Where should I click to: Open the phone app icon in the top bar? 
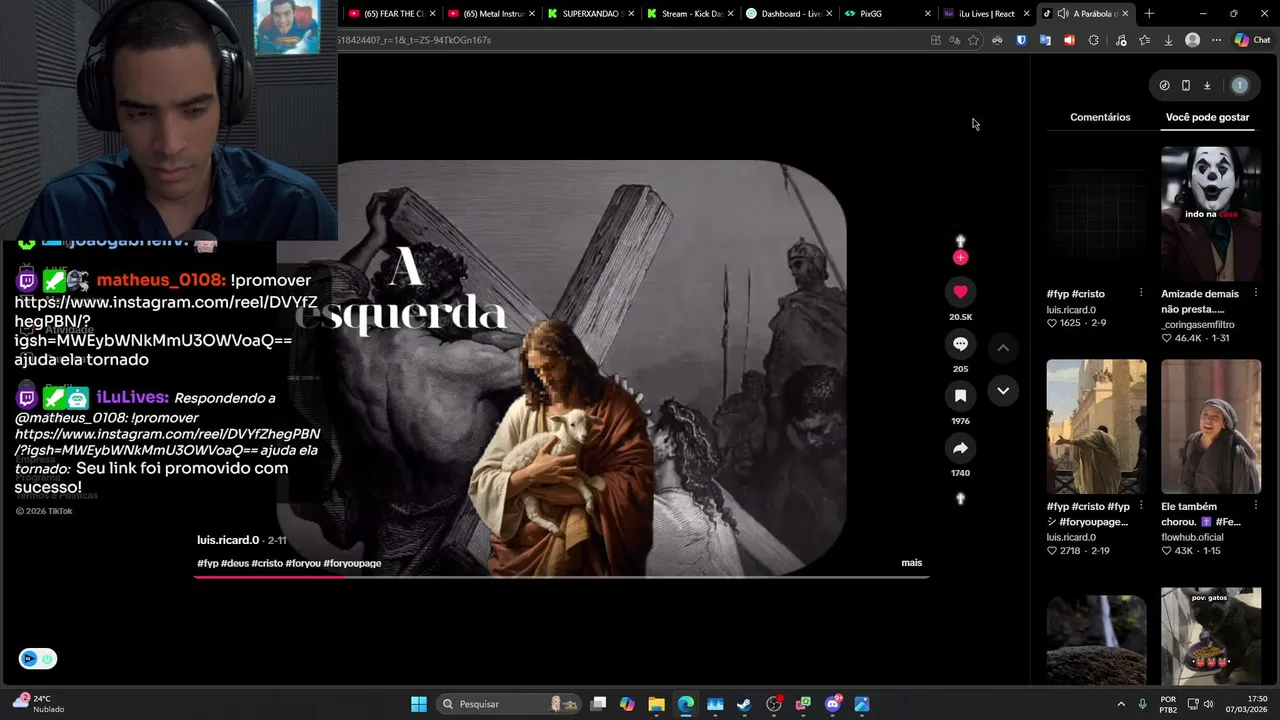tap(1186, 86)
